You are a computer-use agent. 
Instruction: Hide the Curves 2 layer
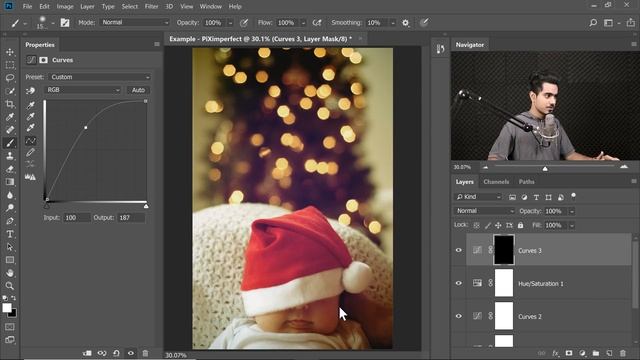pos(459,316)
